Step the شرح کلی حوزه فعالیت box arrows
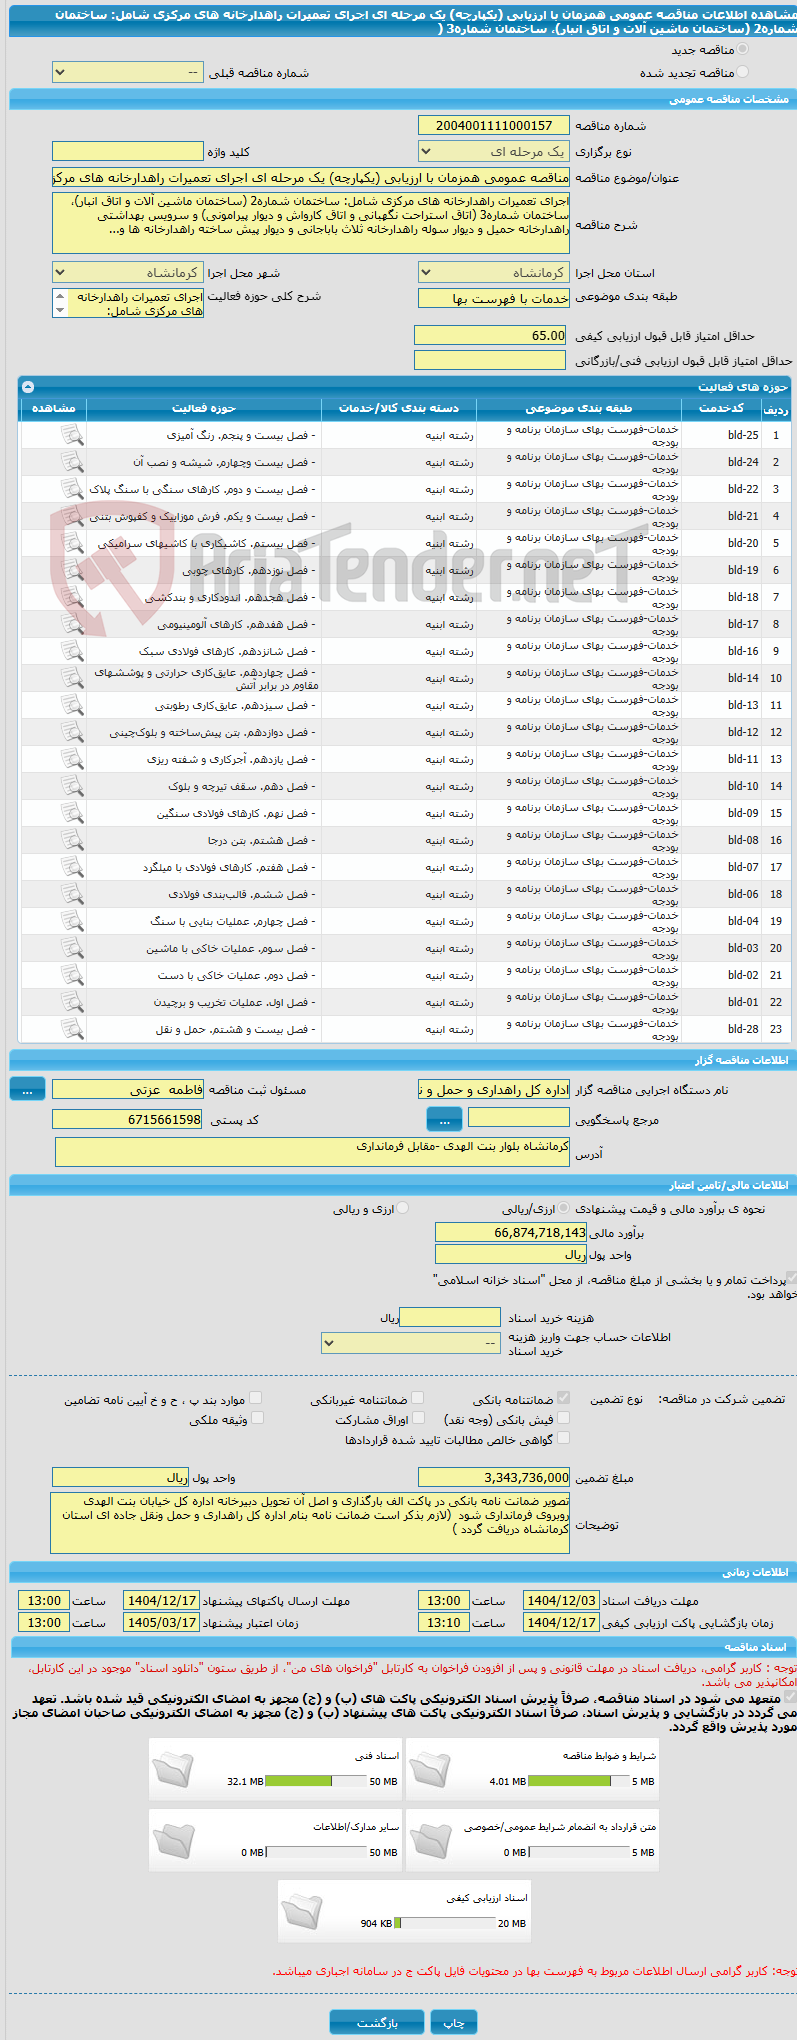Screen dimensions: 797x2040 pyautogui.click(x=59, y=303)
